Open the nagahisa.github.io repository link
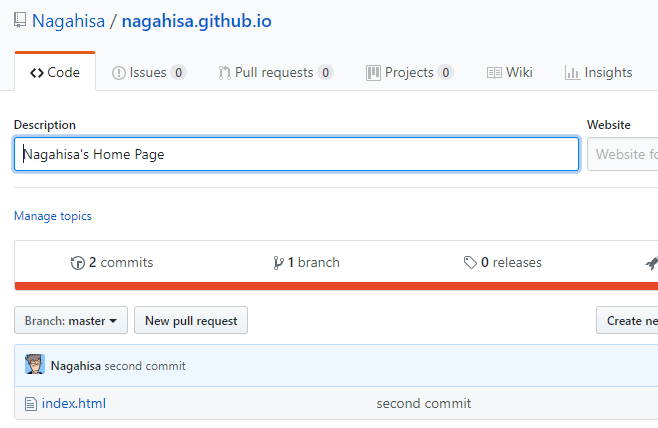The width and height of the screenshot is (658, 428). point(196,20)
